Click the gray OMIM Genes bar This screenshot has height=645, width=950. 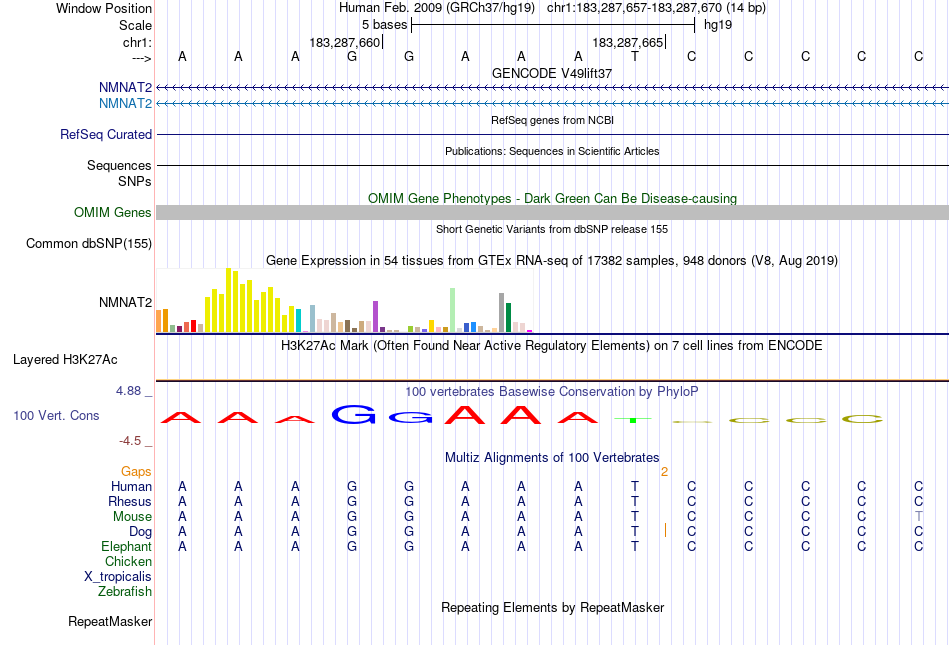tap(553, 213)
